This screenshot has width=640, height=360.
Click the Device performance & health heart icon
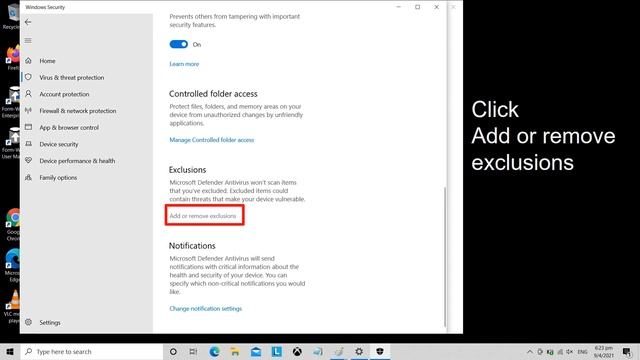click(x=28, y=160)
